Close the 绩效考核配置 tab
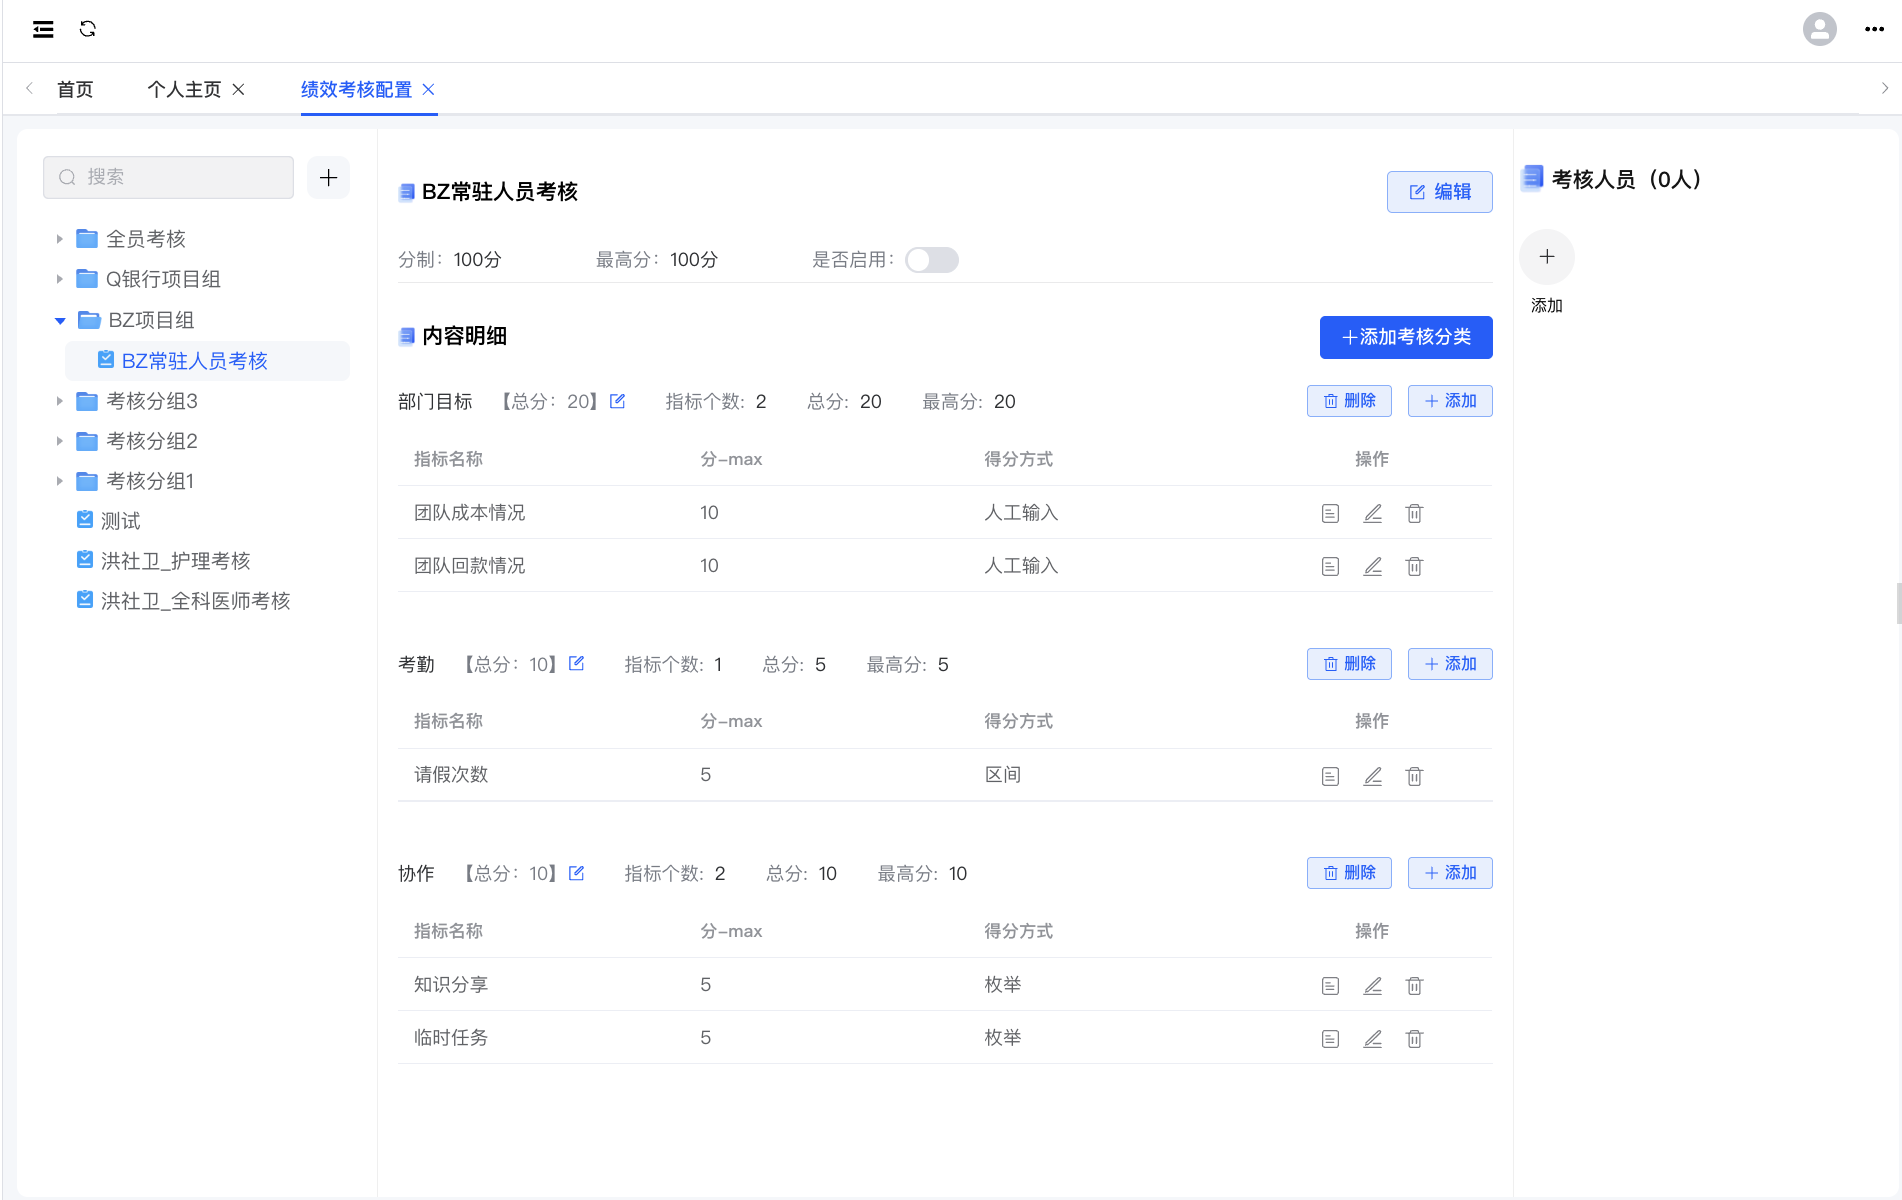The height and width of the screenshot is (1200, 1902). click(428, 89)
